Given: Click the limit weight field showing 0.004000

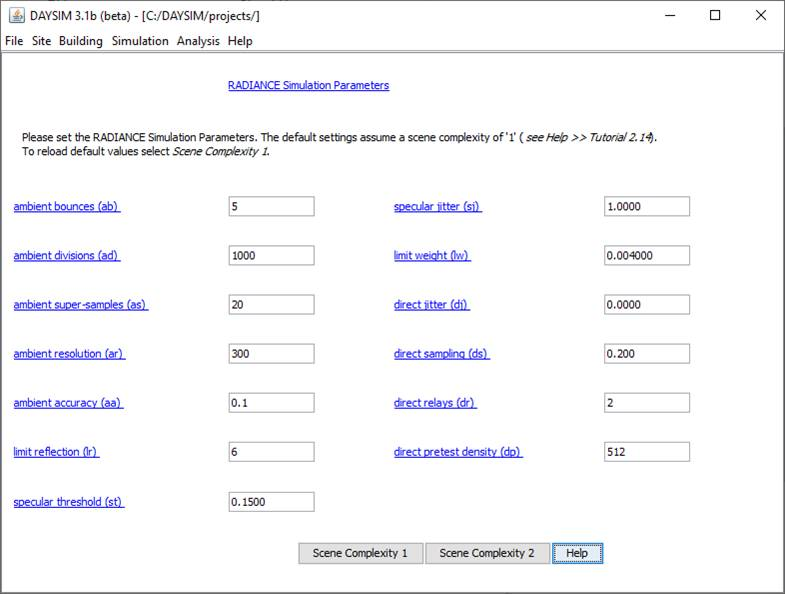Looking at the screenshot, I should coord(647,255).
